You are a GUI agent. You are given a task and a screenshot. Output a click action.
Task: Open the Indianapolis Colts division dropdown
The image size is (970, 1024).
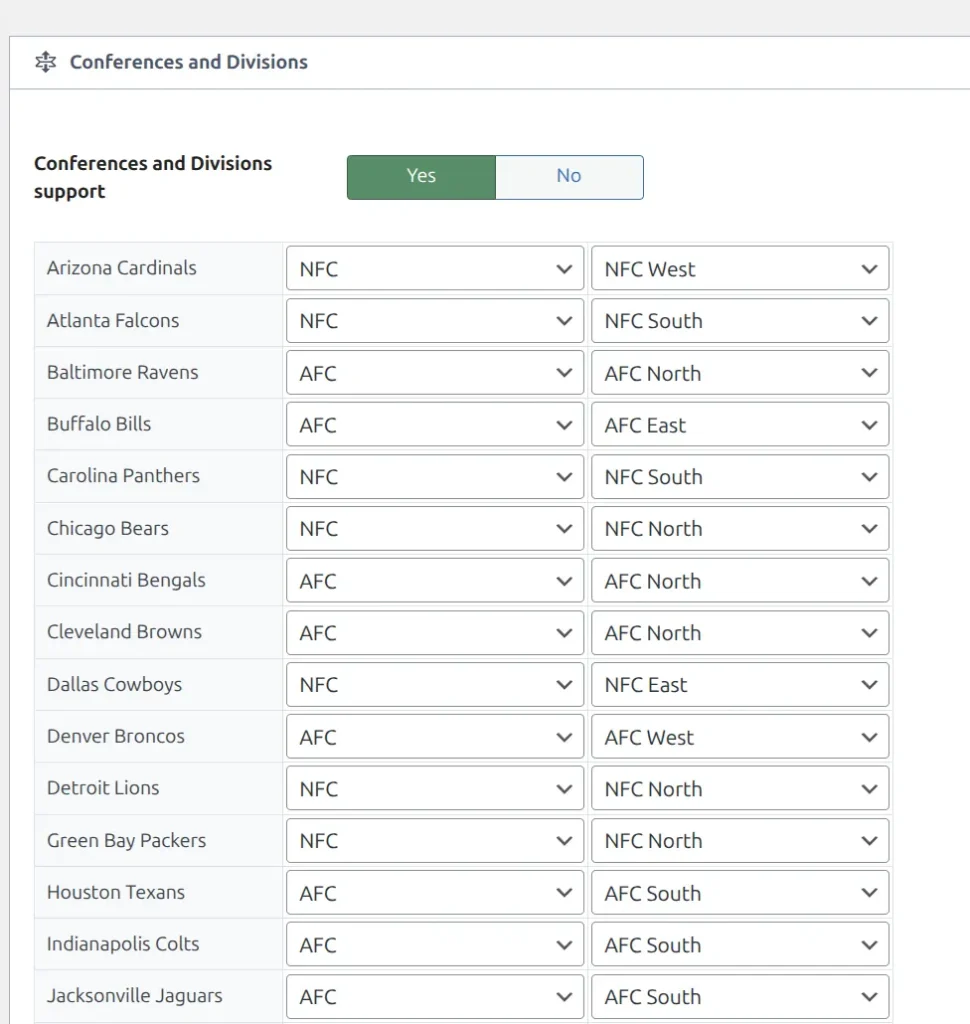coord(739,944)
